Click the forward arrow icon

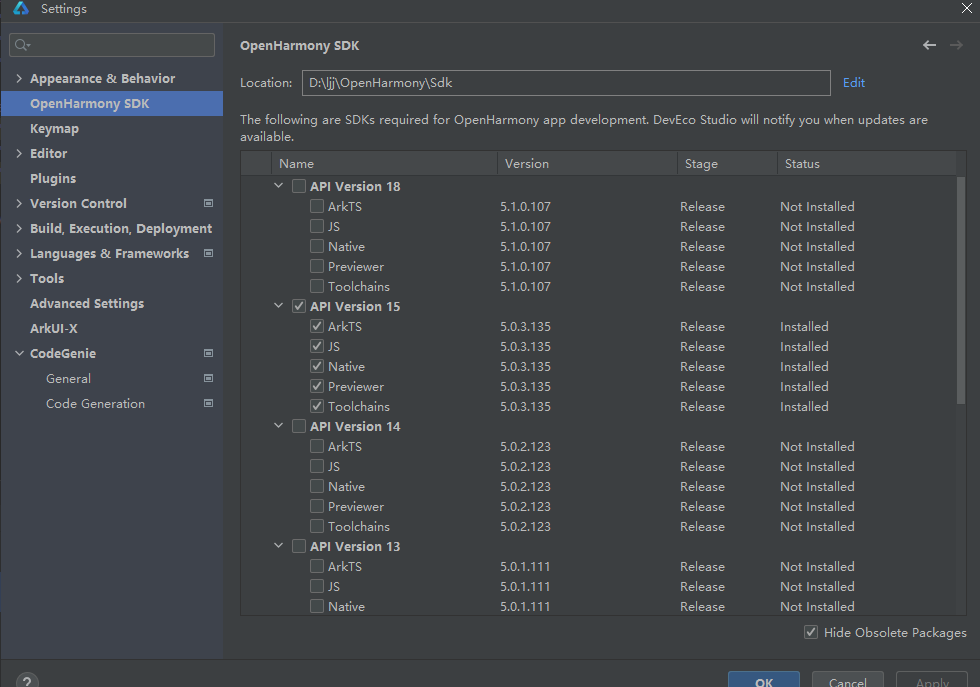click(x=956, y=45)
